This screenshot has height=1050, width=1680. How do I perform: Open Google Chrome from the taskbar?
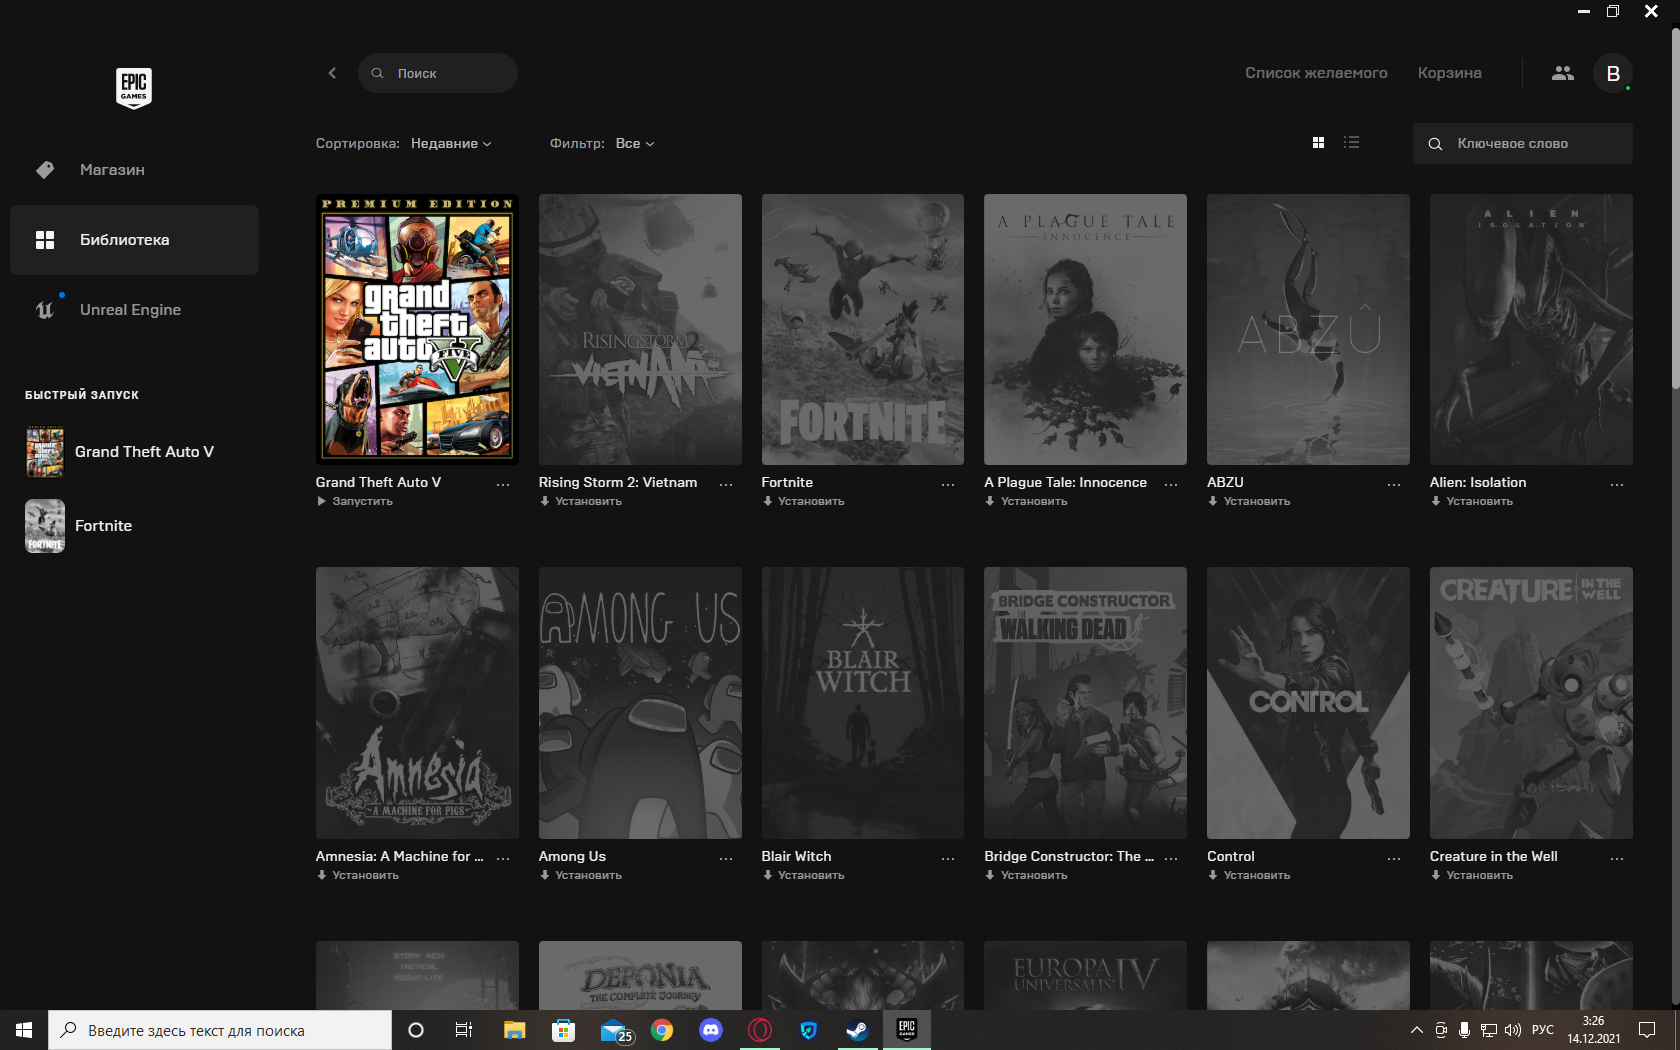[662, 1030]
